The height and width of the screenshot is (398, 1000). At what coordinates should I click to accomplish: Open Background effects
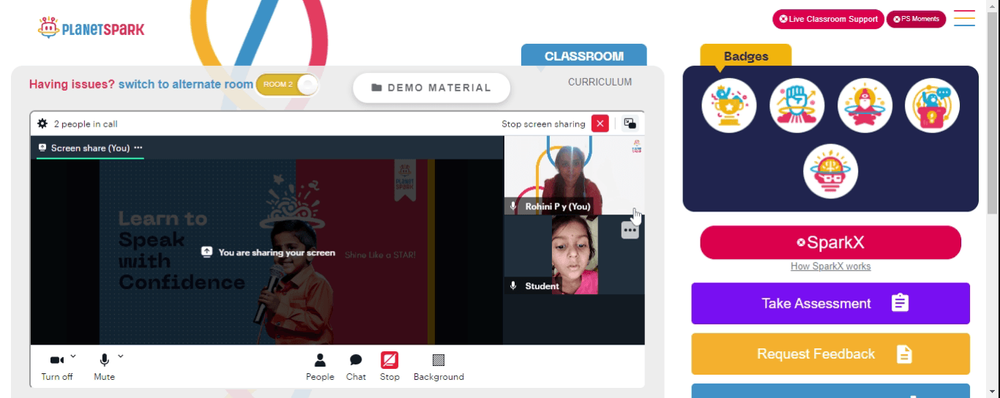coord(439,367)
